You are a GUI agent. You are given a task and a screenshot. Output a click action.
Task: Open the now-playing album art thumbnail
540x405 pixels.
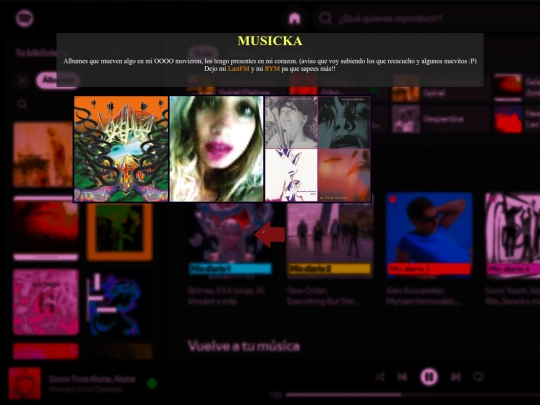click(x=24, y=383)
